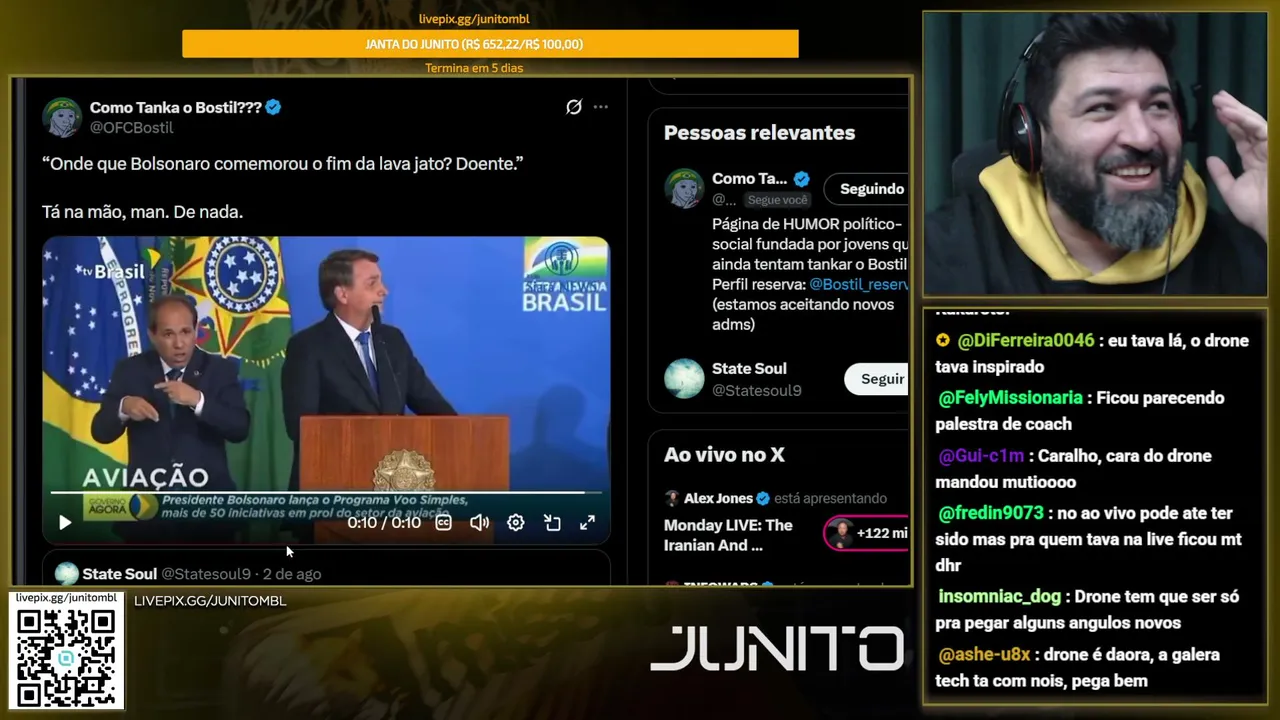Follow State Soul with the Seguir button
Screen dimensions: 1280x720
(878, 379)
